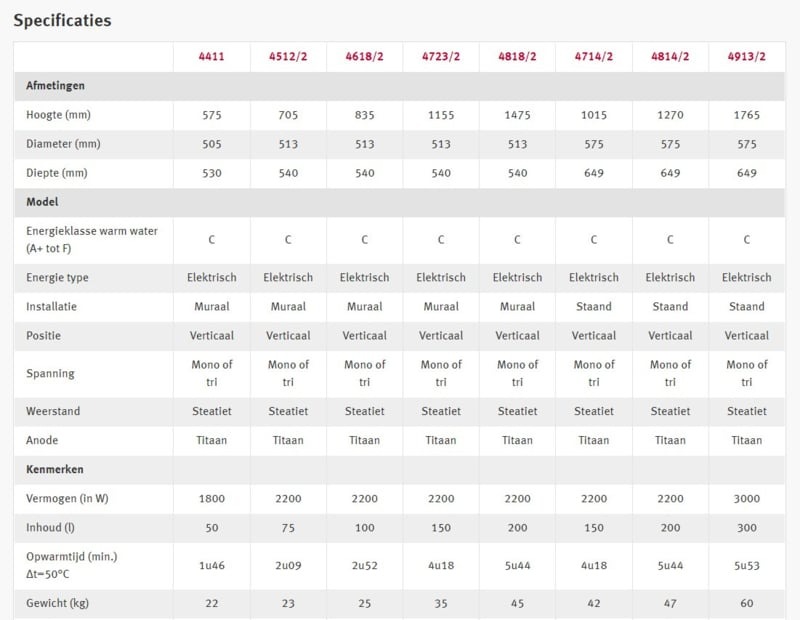Screen dimensions: 800x620
Task: Click the Specificaties heading
Action: click(62, 20)
